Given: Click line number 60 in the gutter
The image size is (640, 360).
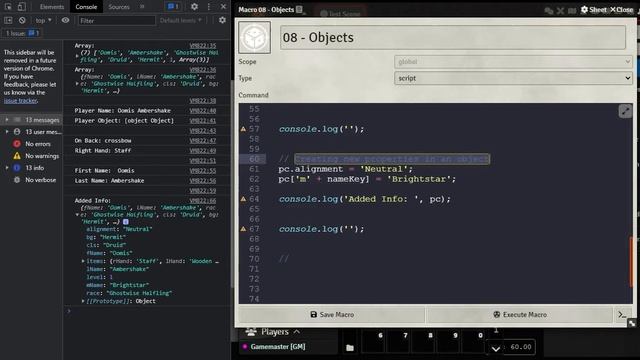Looking at the screenshot, I should 254,159.
